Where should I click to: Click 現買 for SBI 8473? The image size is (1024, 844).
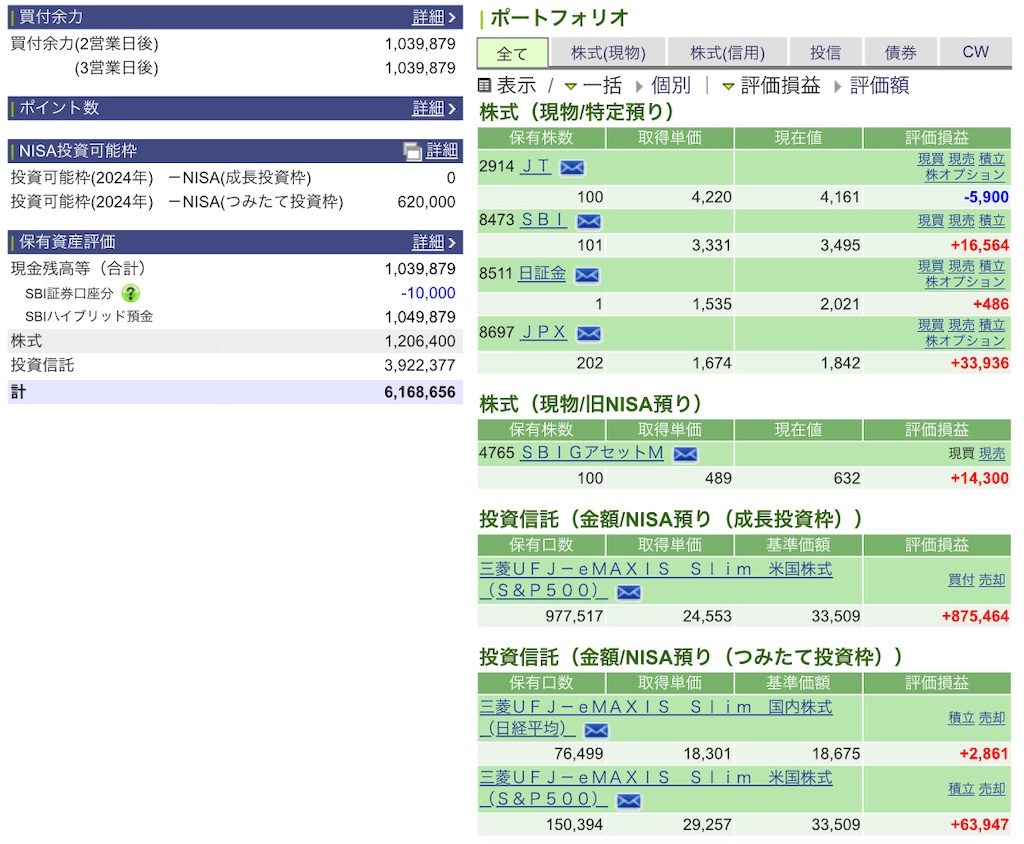click(931, 221)
